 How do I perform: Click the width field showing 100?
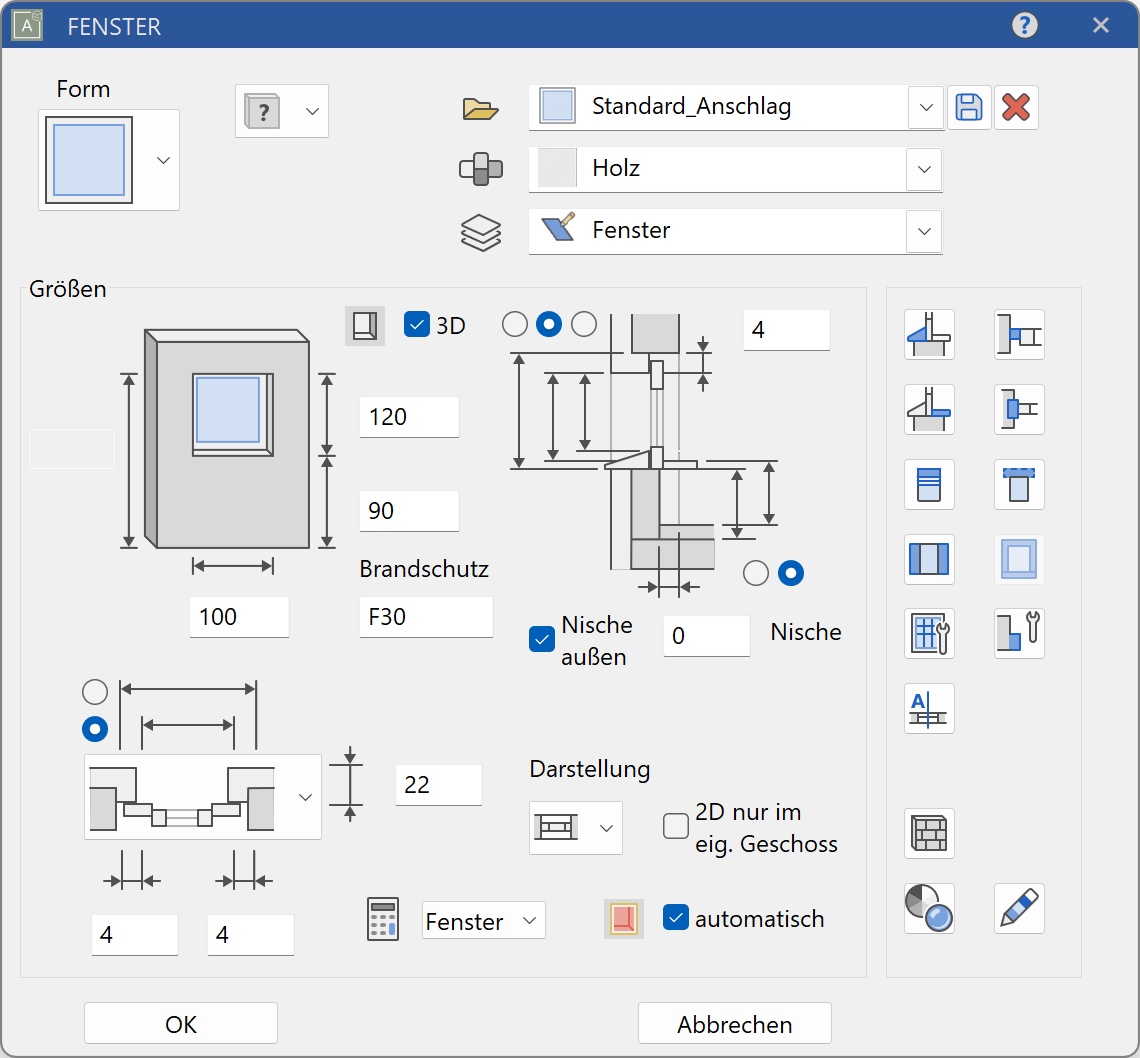pos(239,617)
